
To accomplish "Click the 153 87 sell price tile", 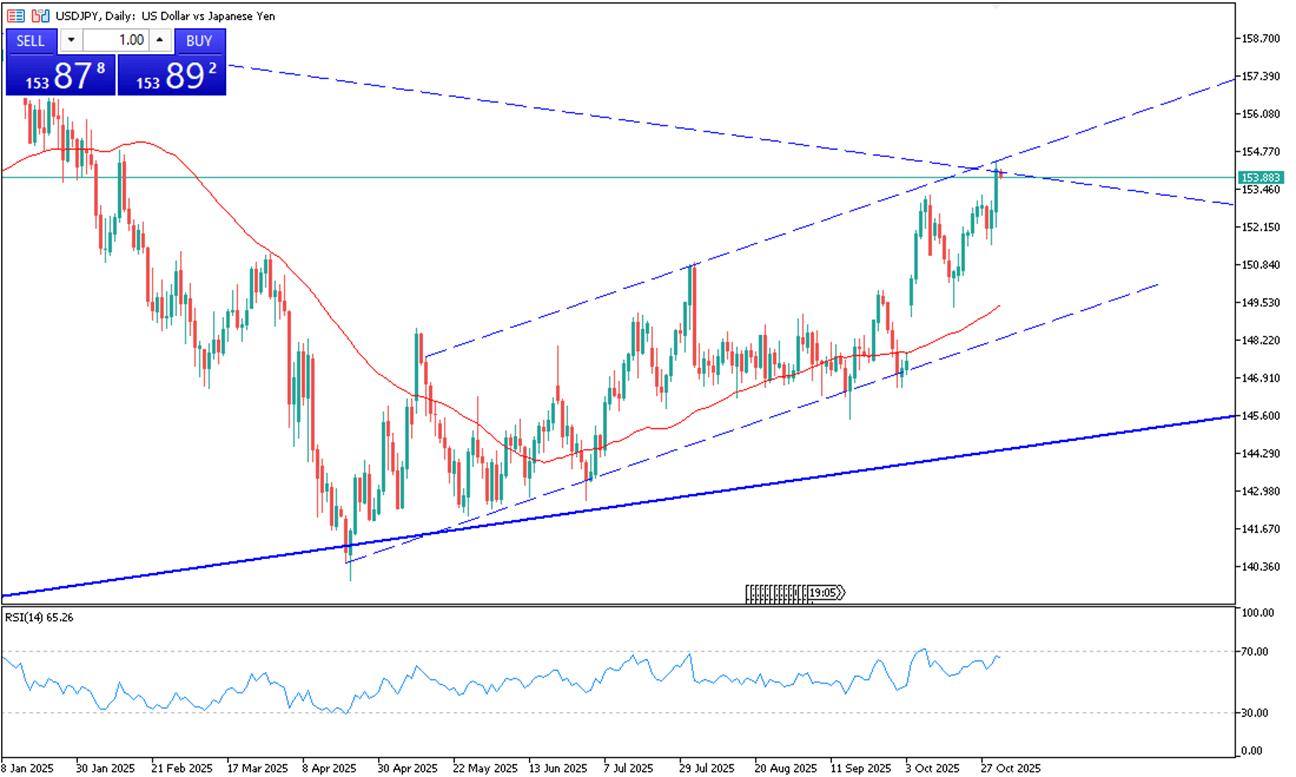I will (59, 75).
